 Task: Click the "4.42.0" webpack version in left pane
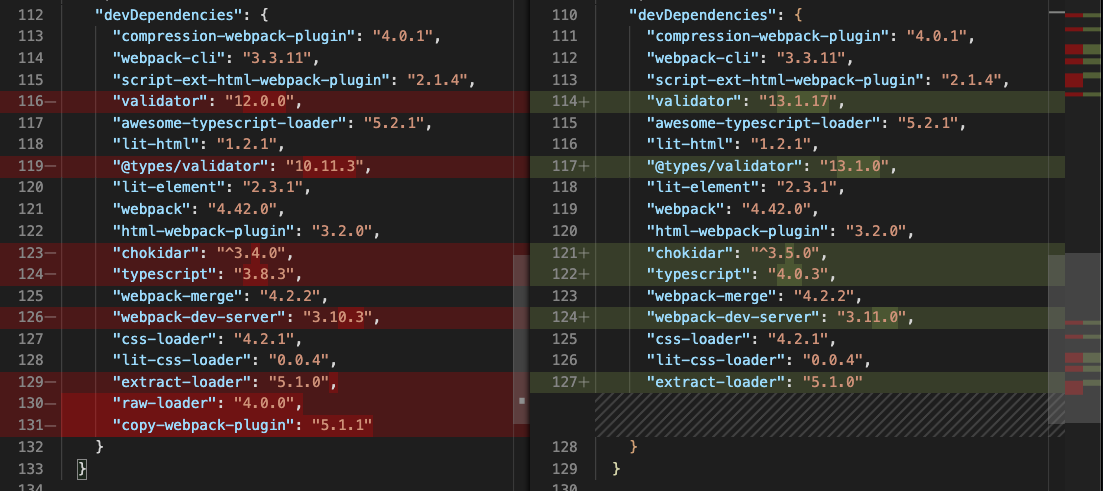pyautogui.click(x=243, y=210)
